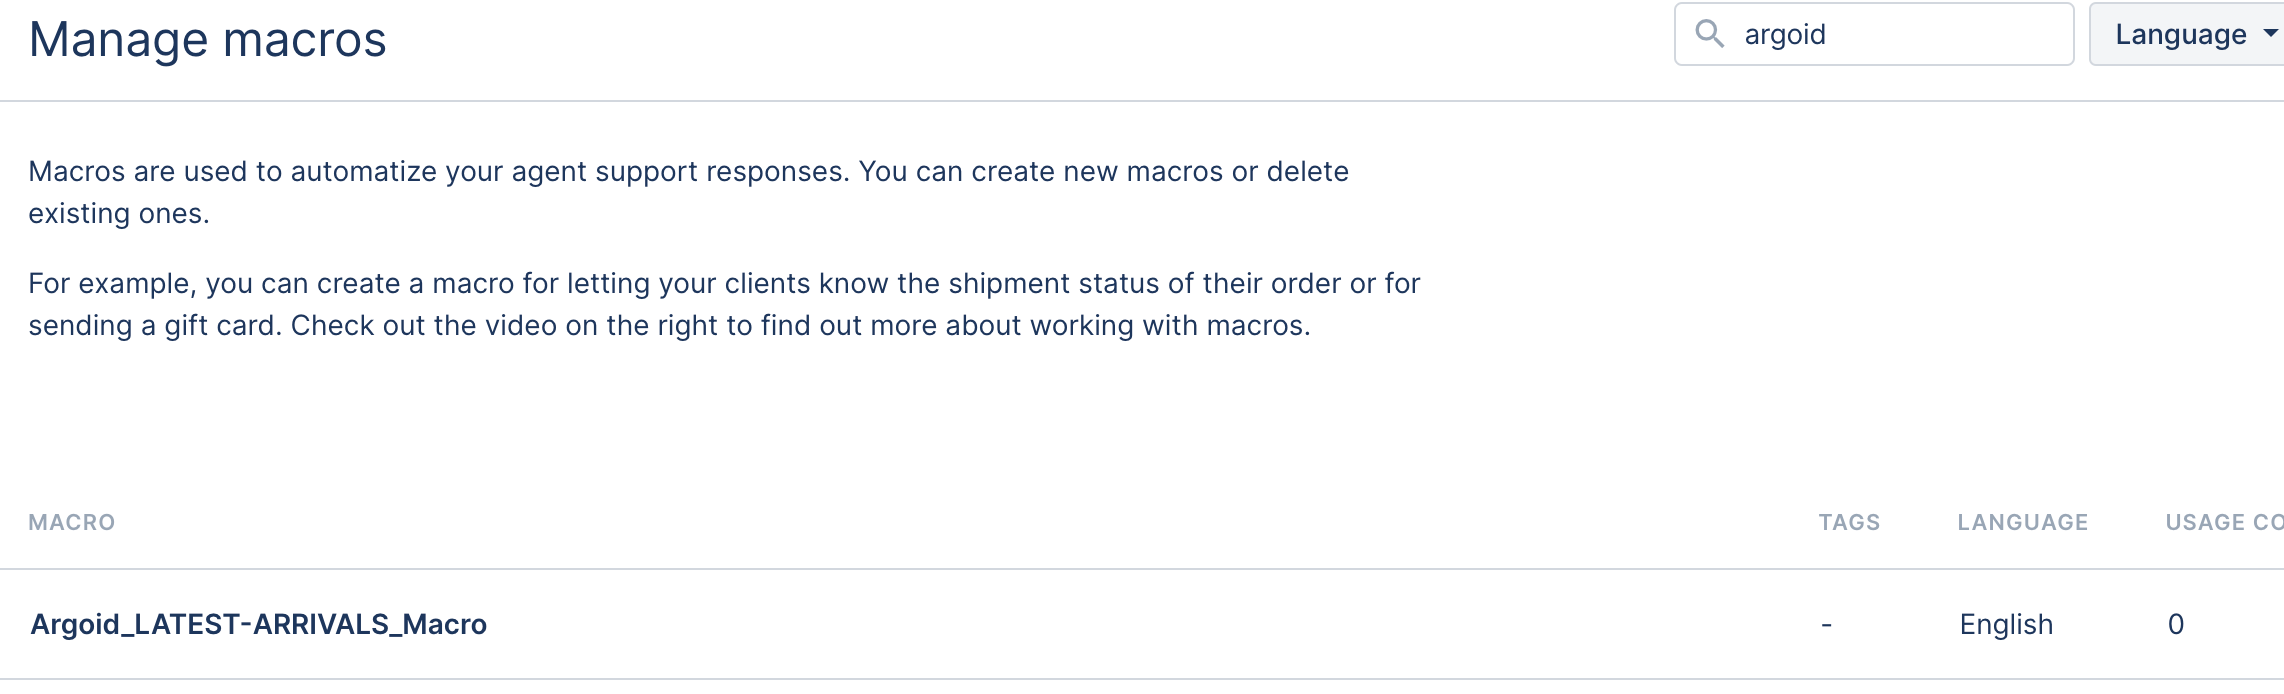Sort by the USAGE count column header

(2224, 522)
